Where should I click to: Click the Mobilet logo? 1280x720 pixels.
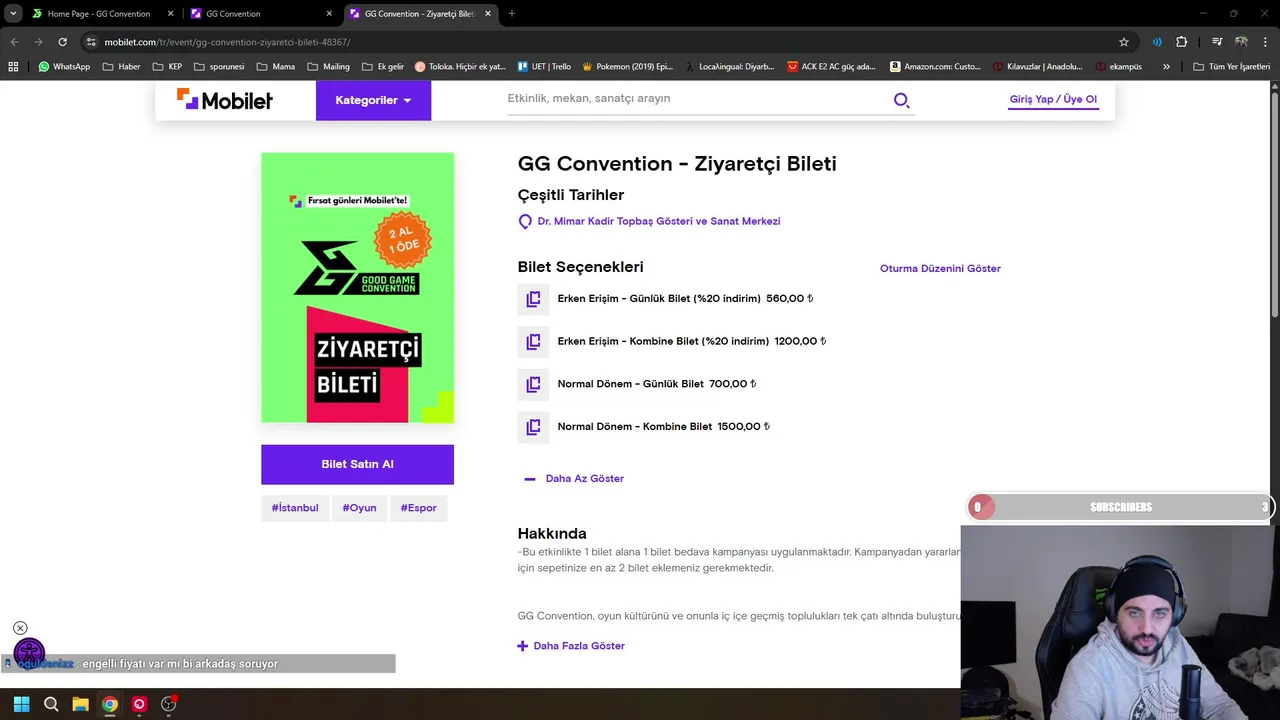225,99
